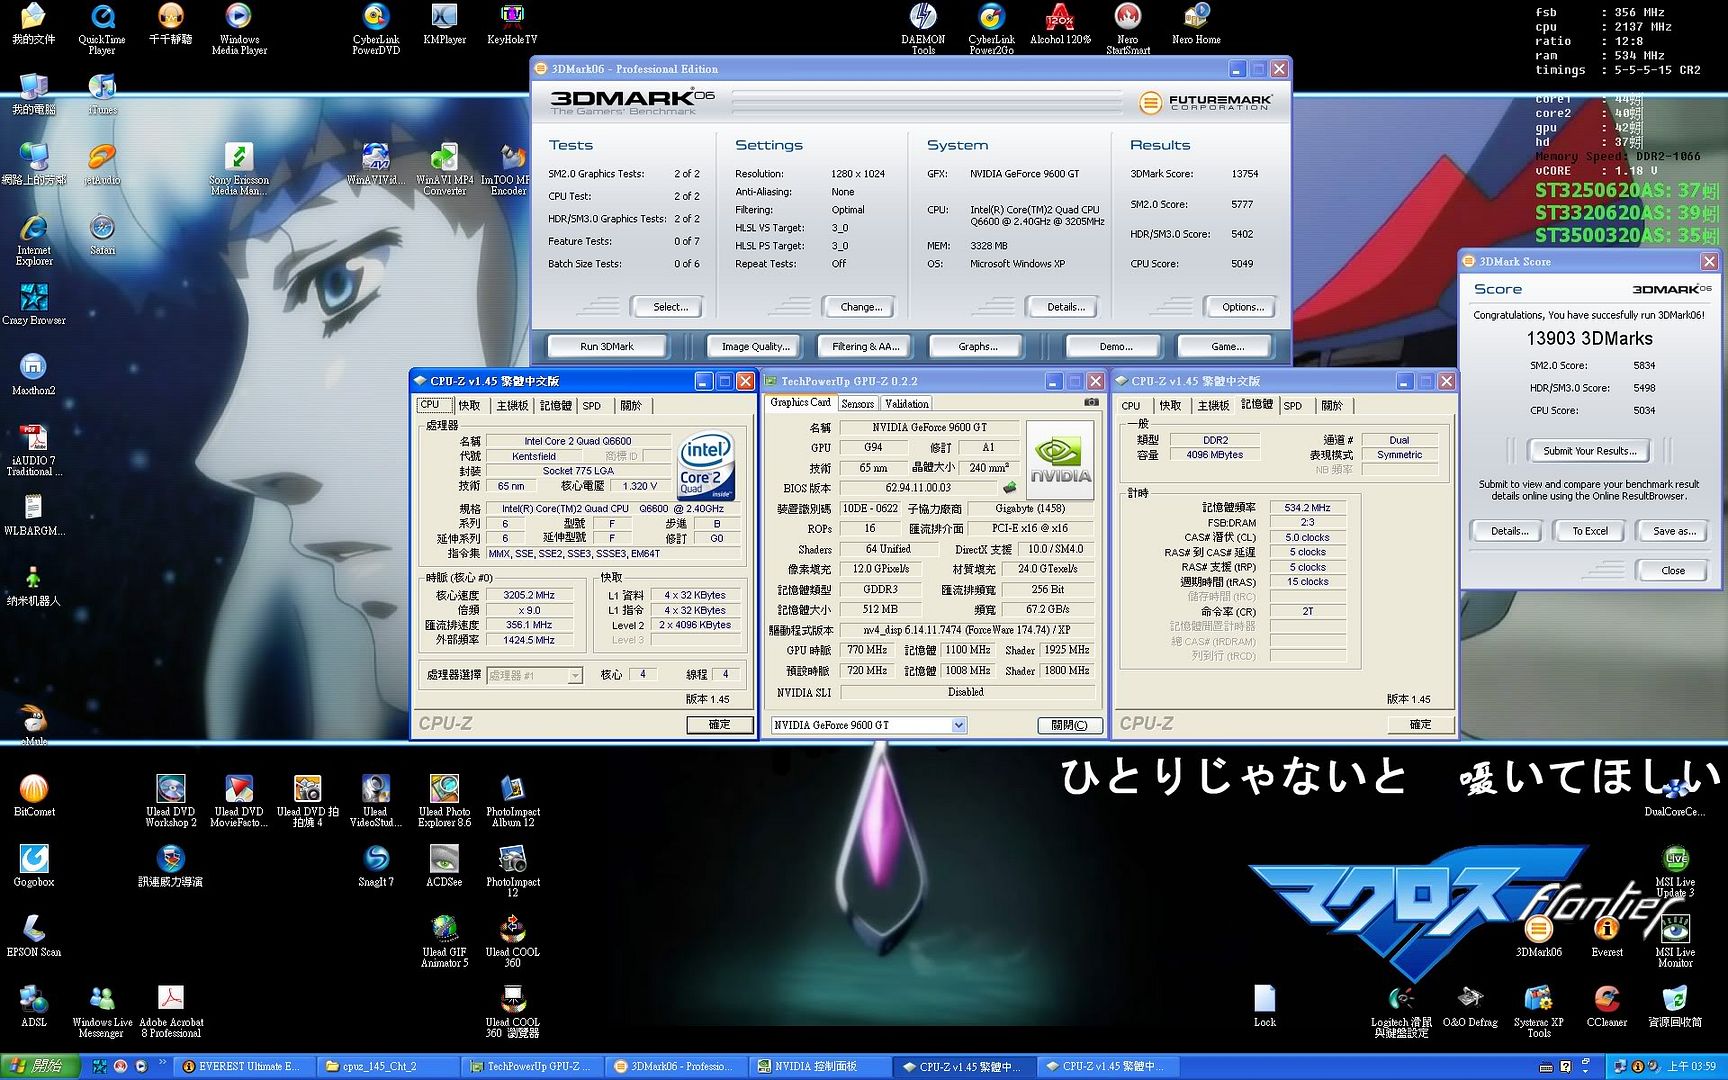Open Nero StartSmart desktop icon
1728x1080 pixels.
[1128, 28]
